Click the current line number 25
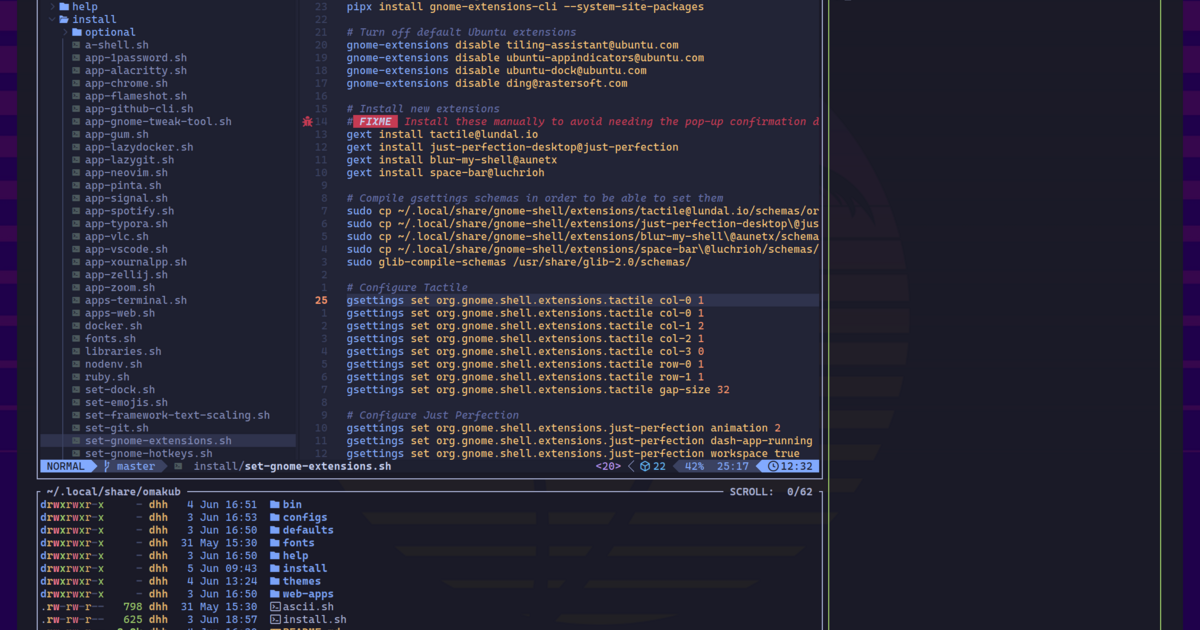The image size is (1200, 630). pos(320,300)
